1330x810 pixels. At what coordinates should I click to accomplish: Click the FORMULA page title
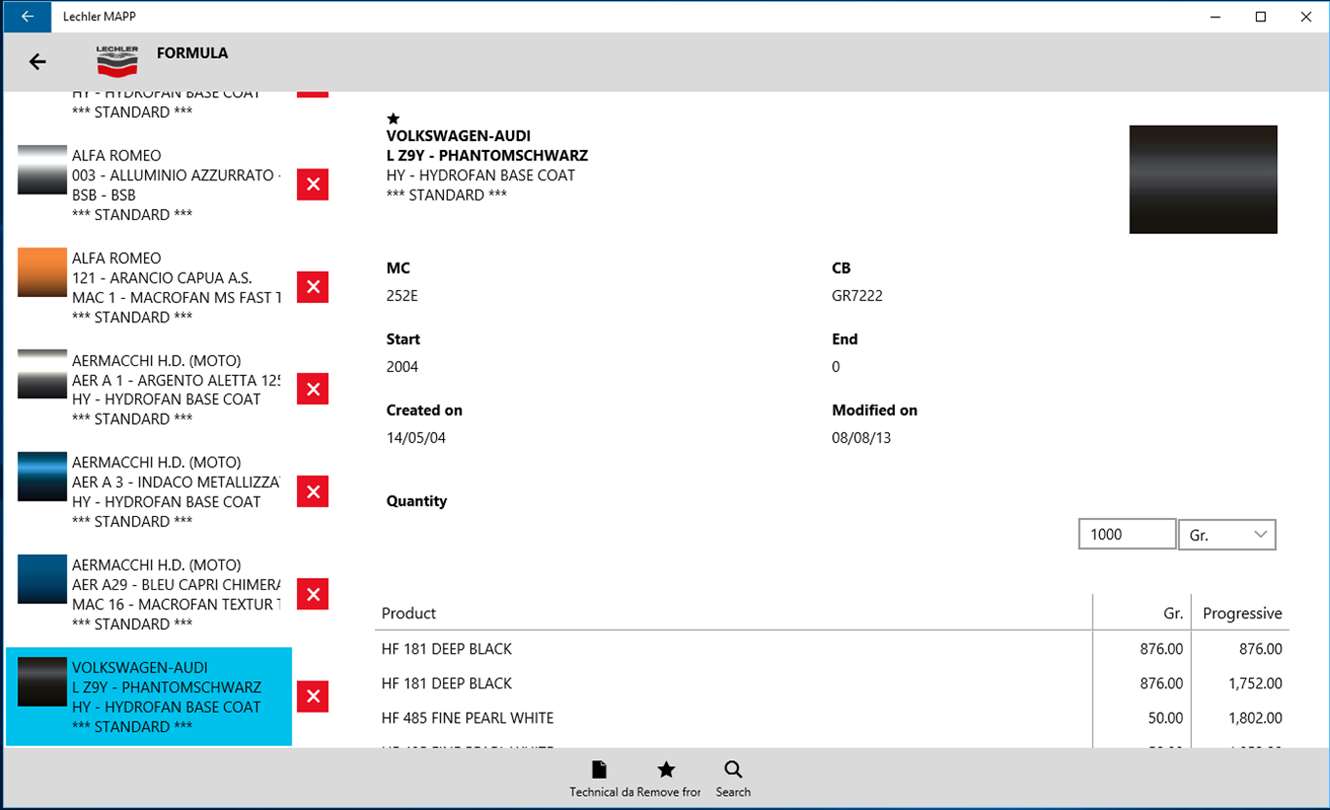tap(192, 53)
